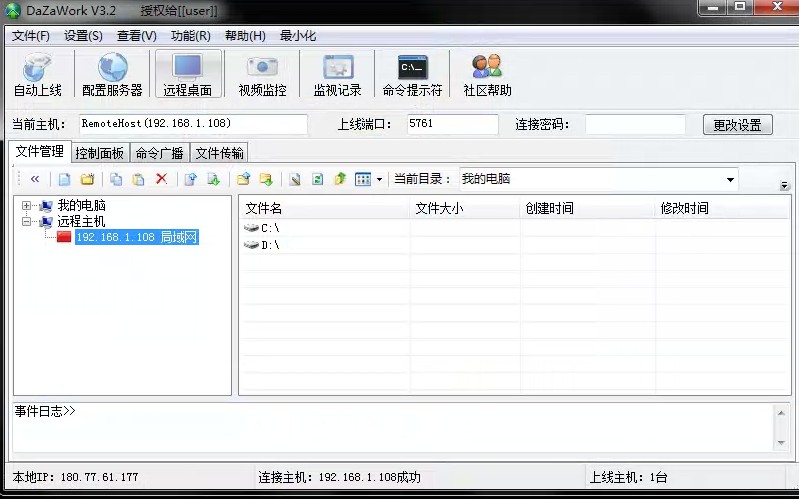Viewport: 799px width, 499px height.
Task: Select 远程主机 in the tree
Action: pyautogui.click(x=82, y=222)
